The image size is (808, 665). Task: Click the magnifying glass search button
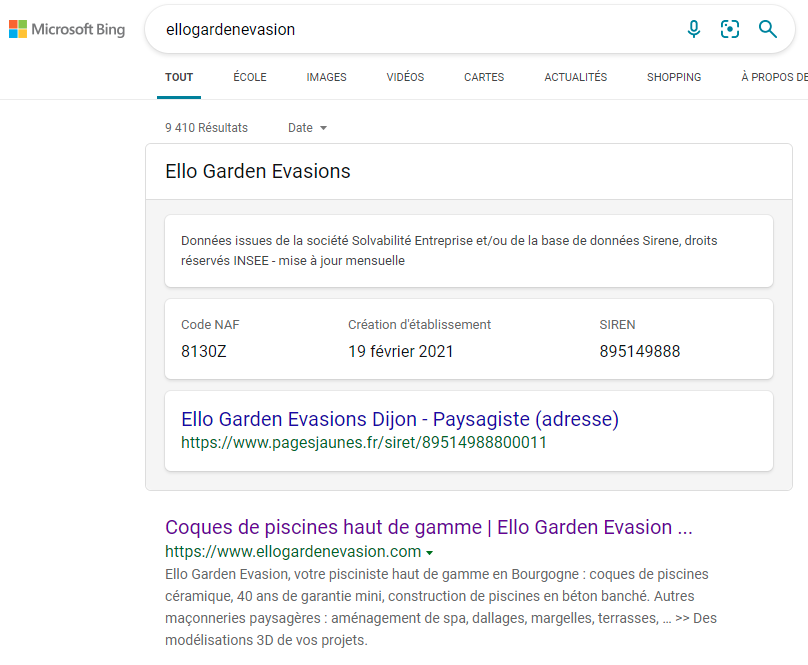pos(767,29)
